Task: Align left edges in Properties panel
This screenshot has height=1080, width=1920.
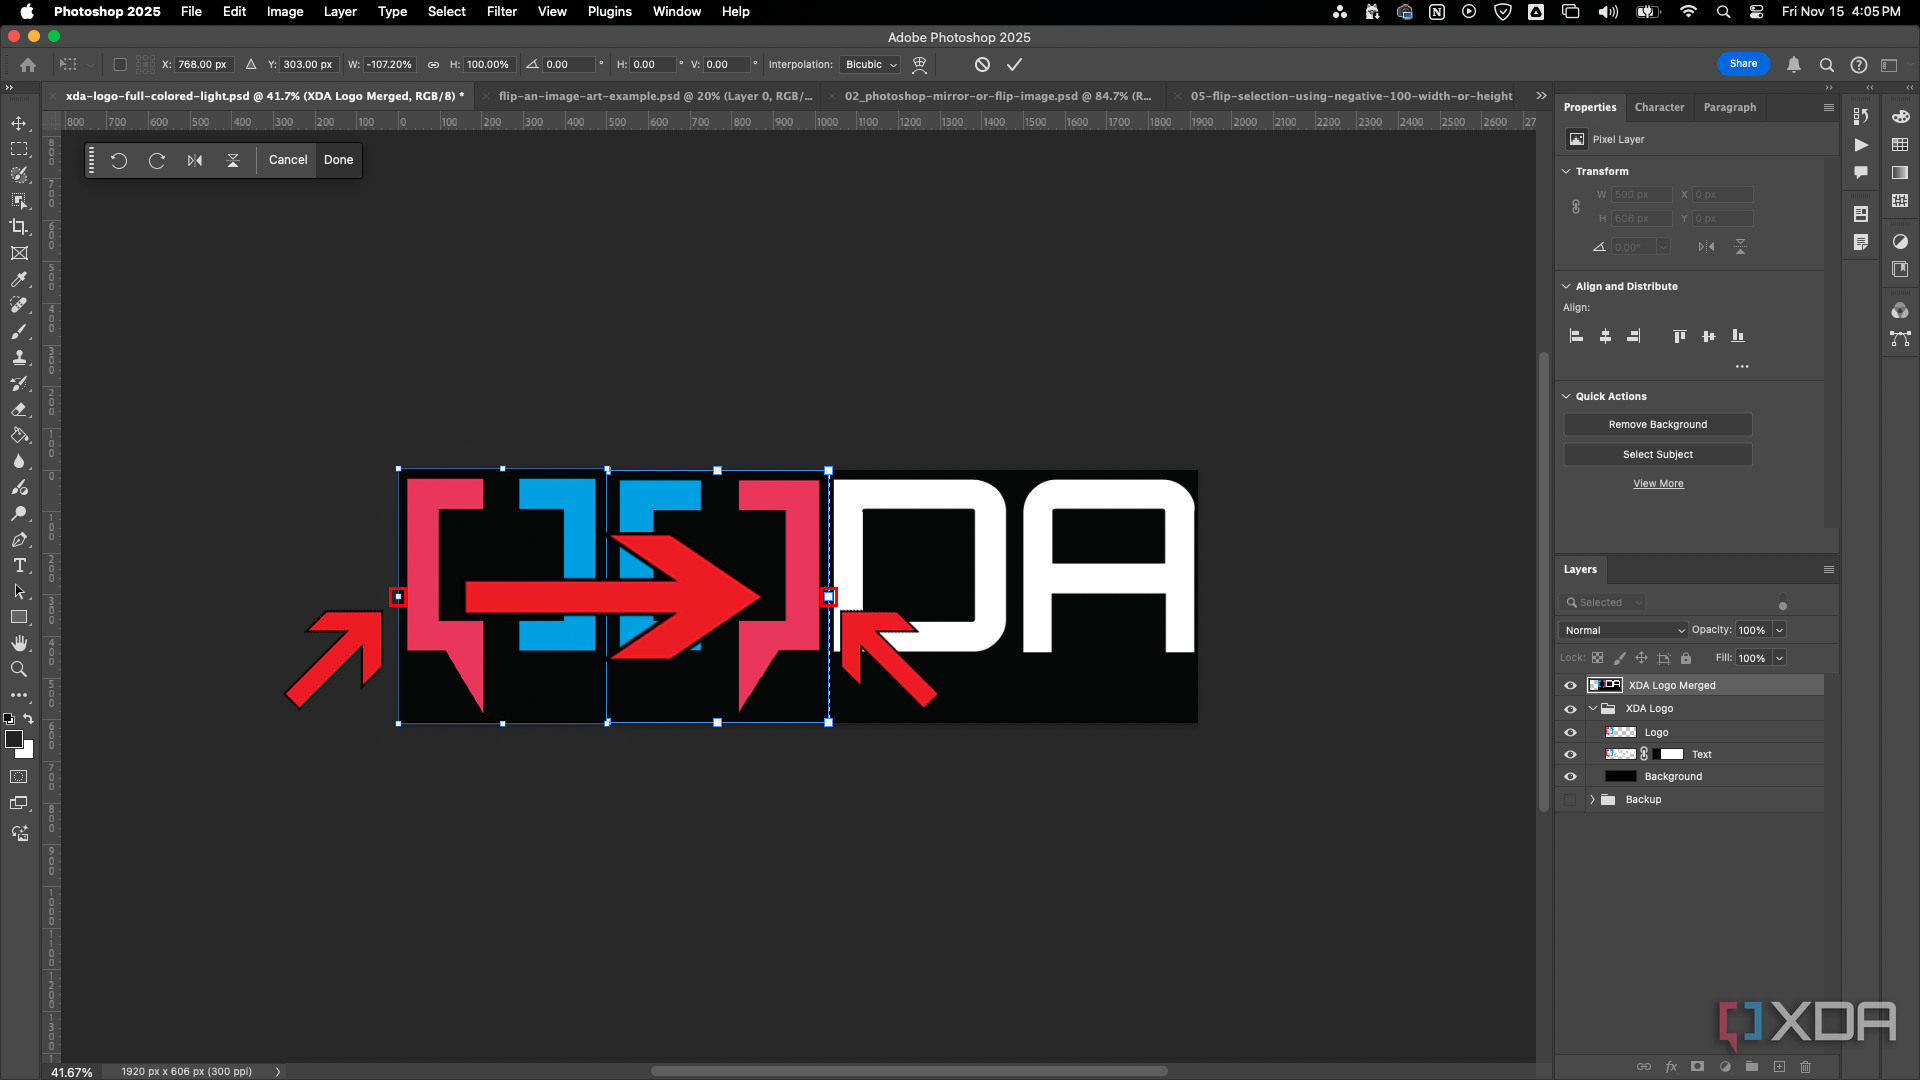Action: (1576, 336)
